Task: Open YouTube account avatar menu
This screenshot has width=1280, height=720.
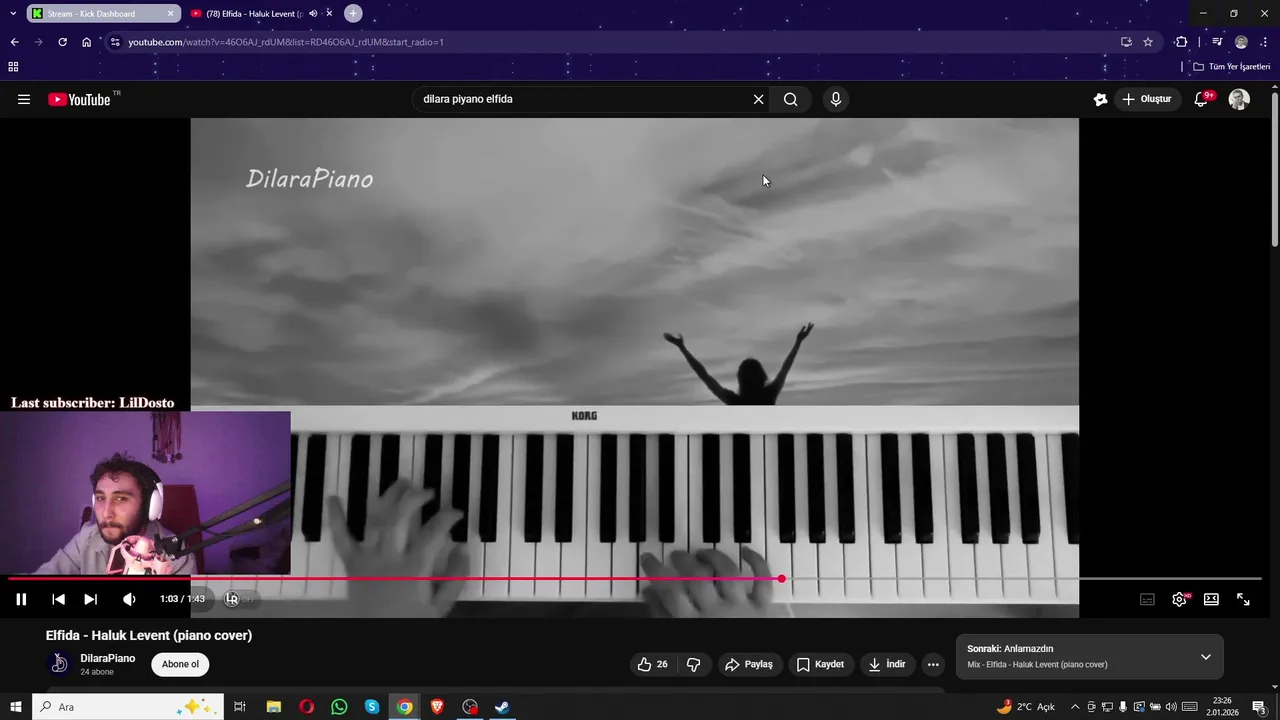Action: [x=1239, y=99]
